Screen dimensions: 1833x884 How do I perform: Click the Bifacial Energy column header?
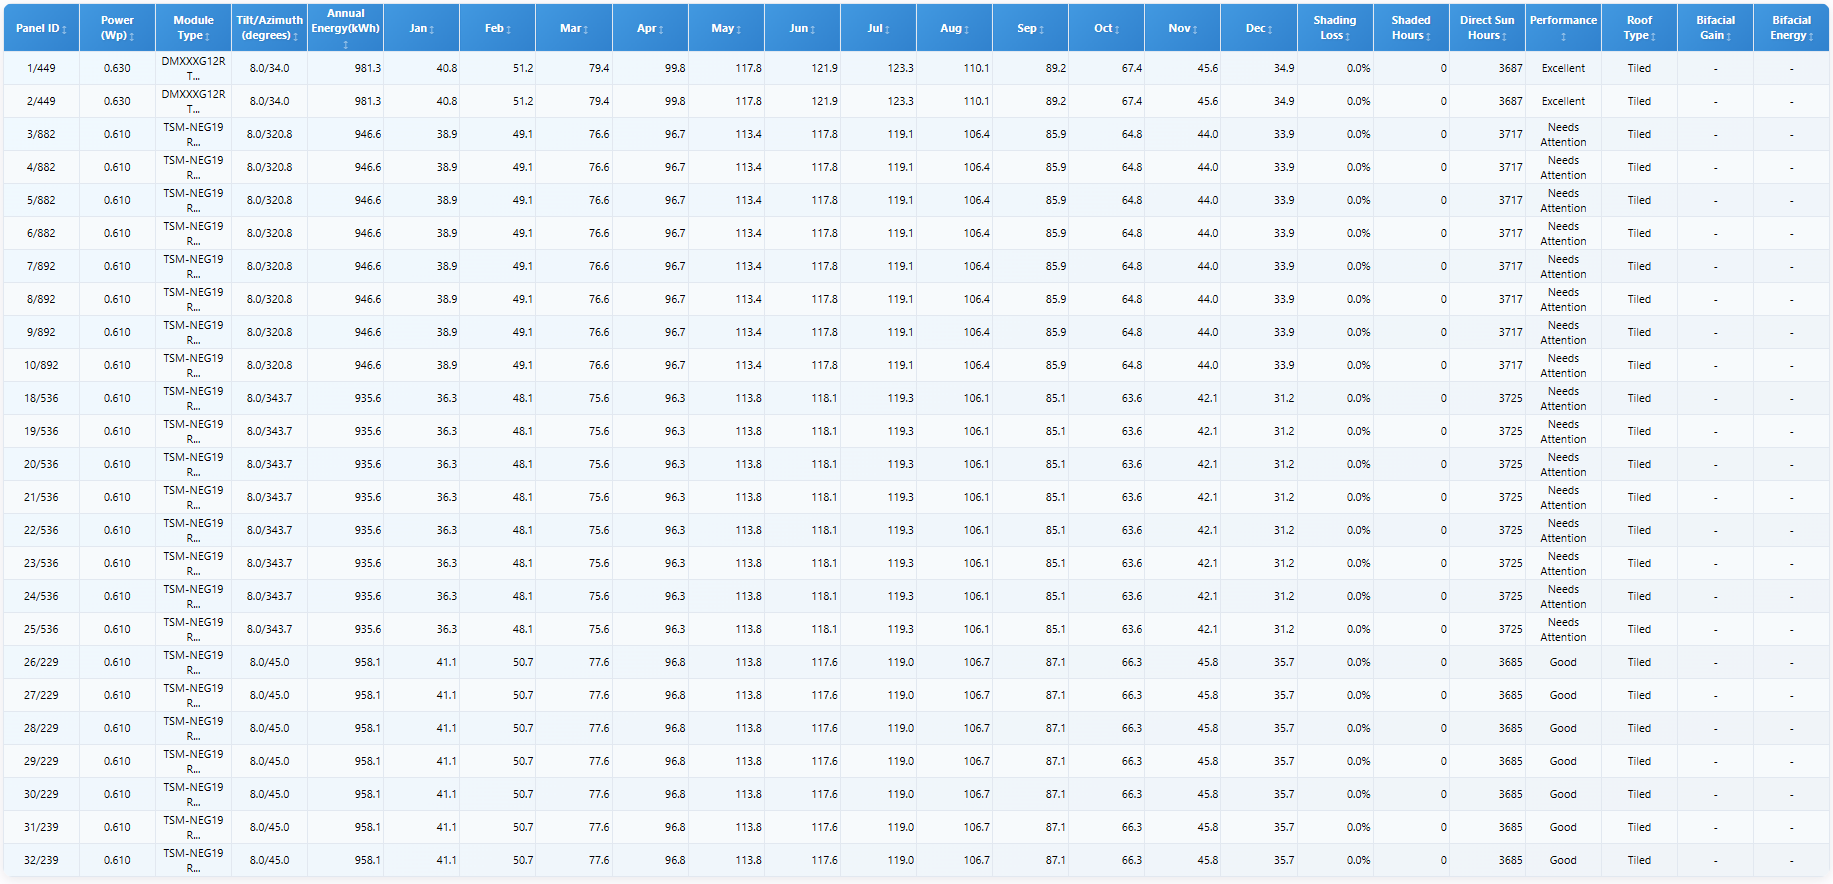tap(1790, 27)
